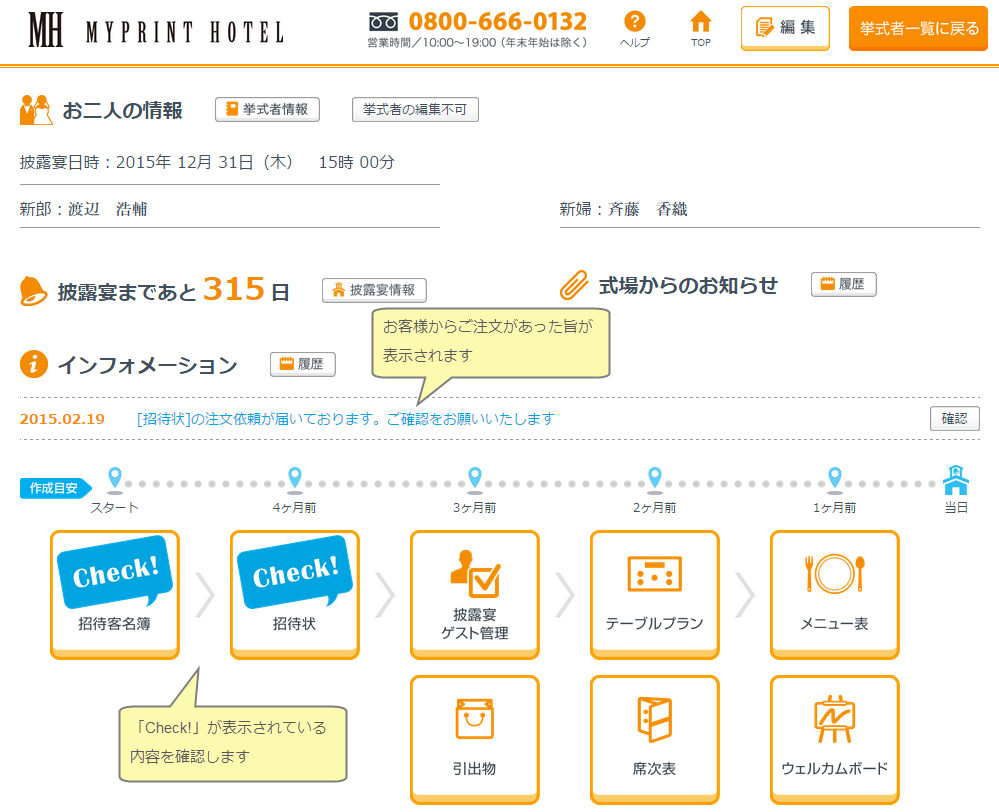Open the 引出物 gift tile
This screenshot has width=999, height=812.
pyautogui.click(x=475, y=739)
